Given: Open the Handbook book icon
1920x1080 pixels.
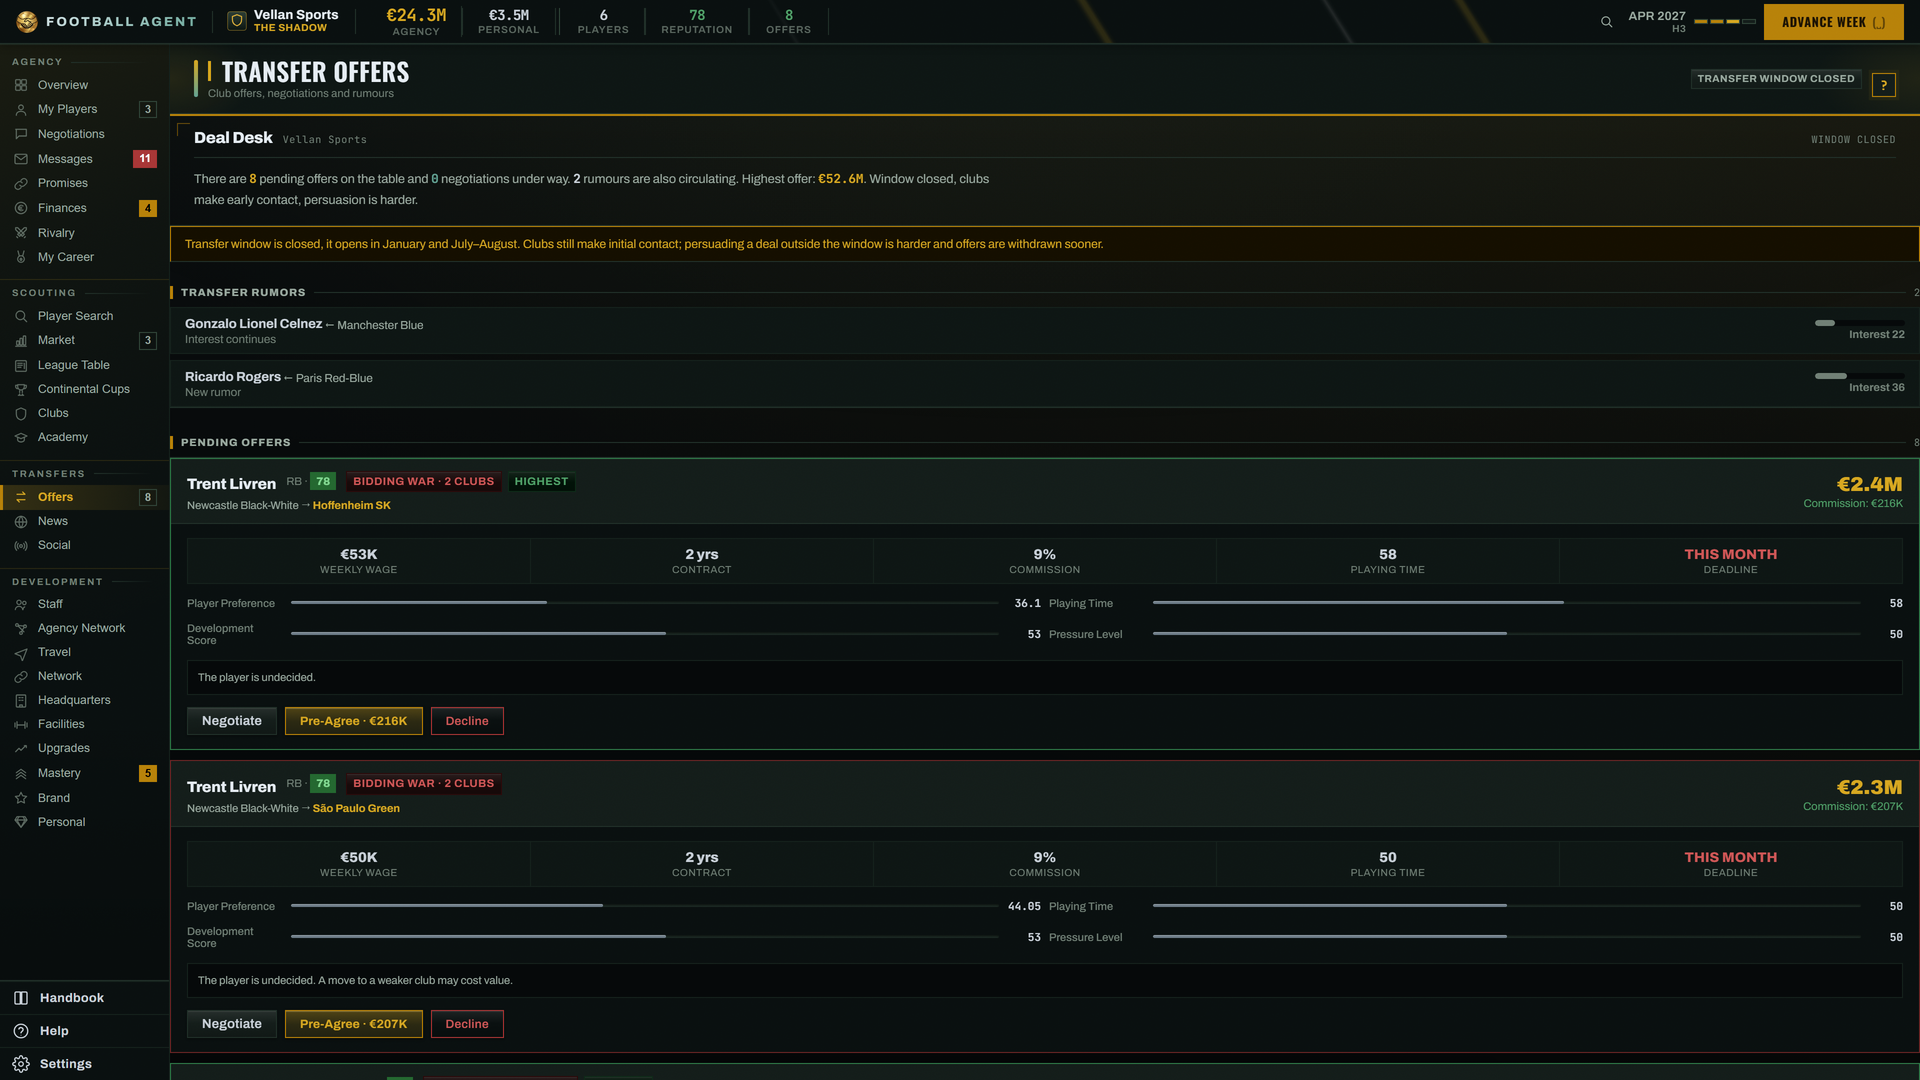Looking at the screenshot, I should click(21, 998).
